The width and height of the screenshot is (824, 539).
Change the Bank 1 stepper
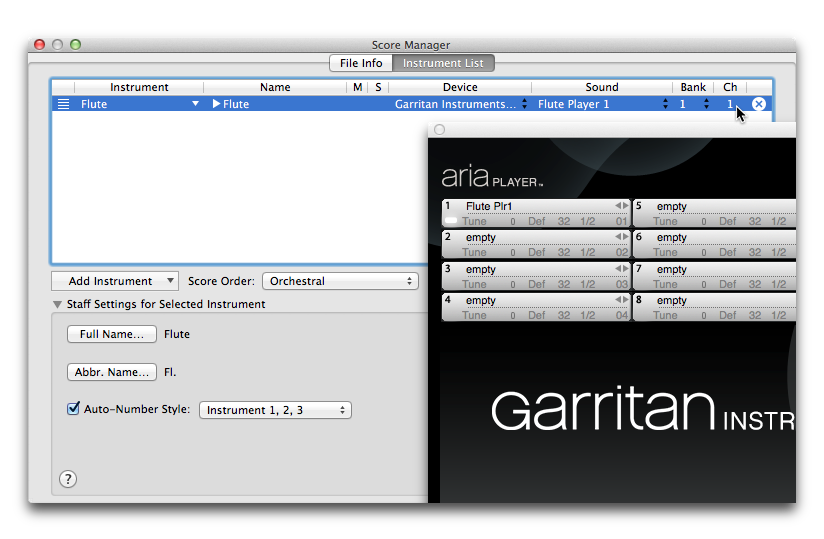(706, 104)
